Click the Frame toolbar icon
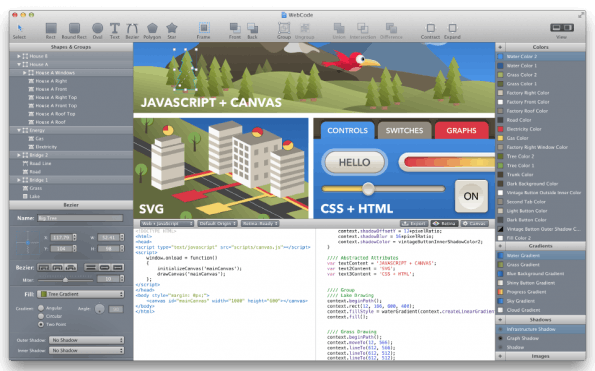The image size is (595, 371). [204, 30]
